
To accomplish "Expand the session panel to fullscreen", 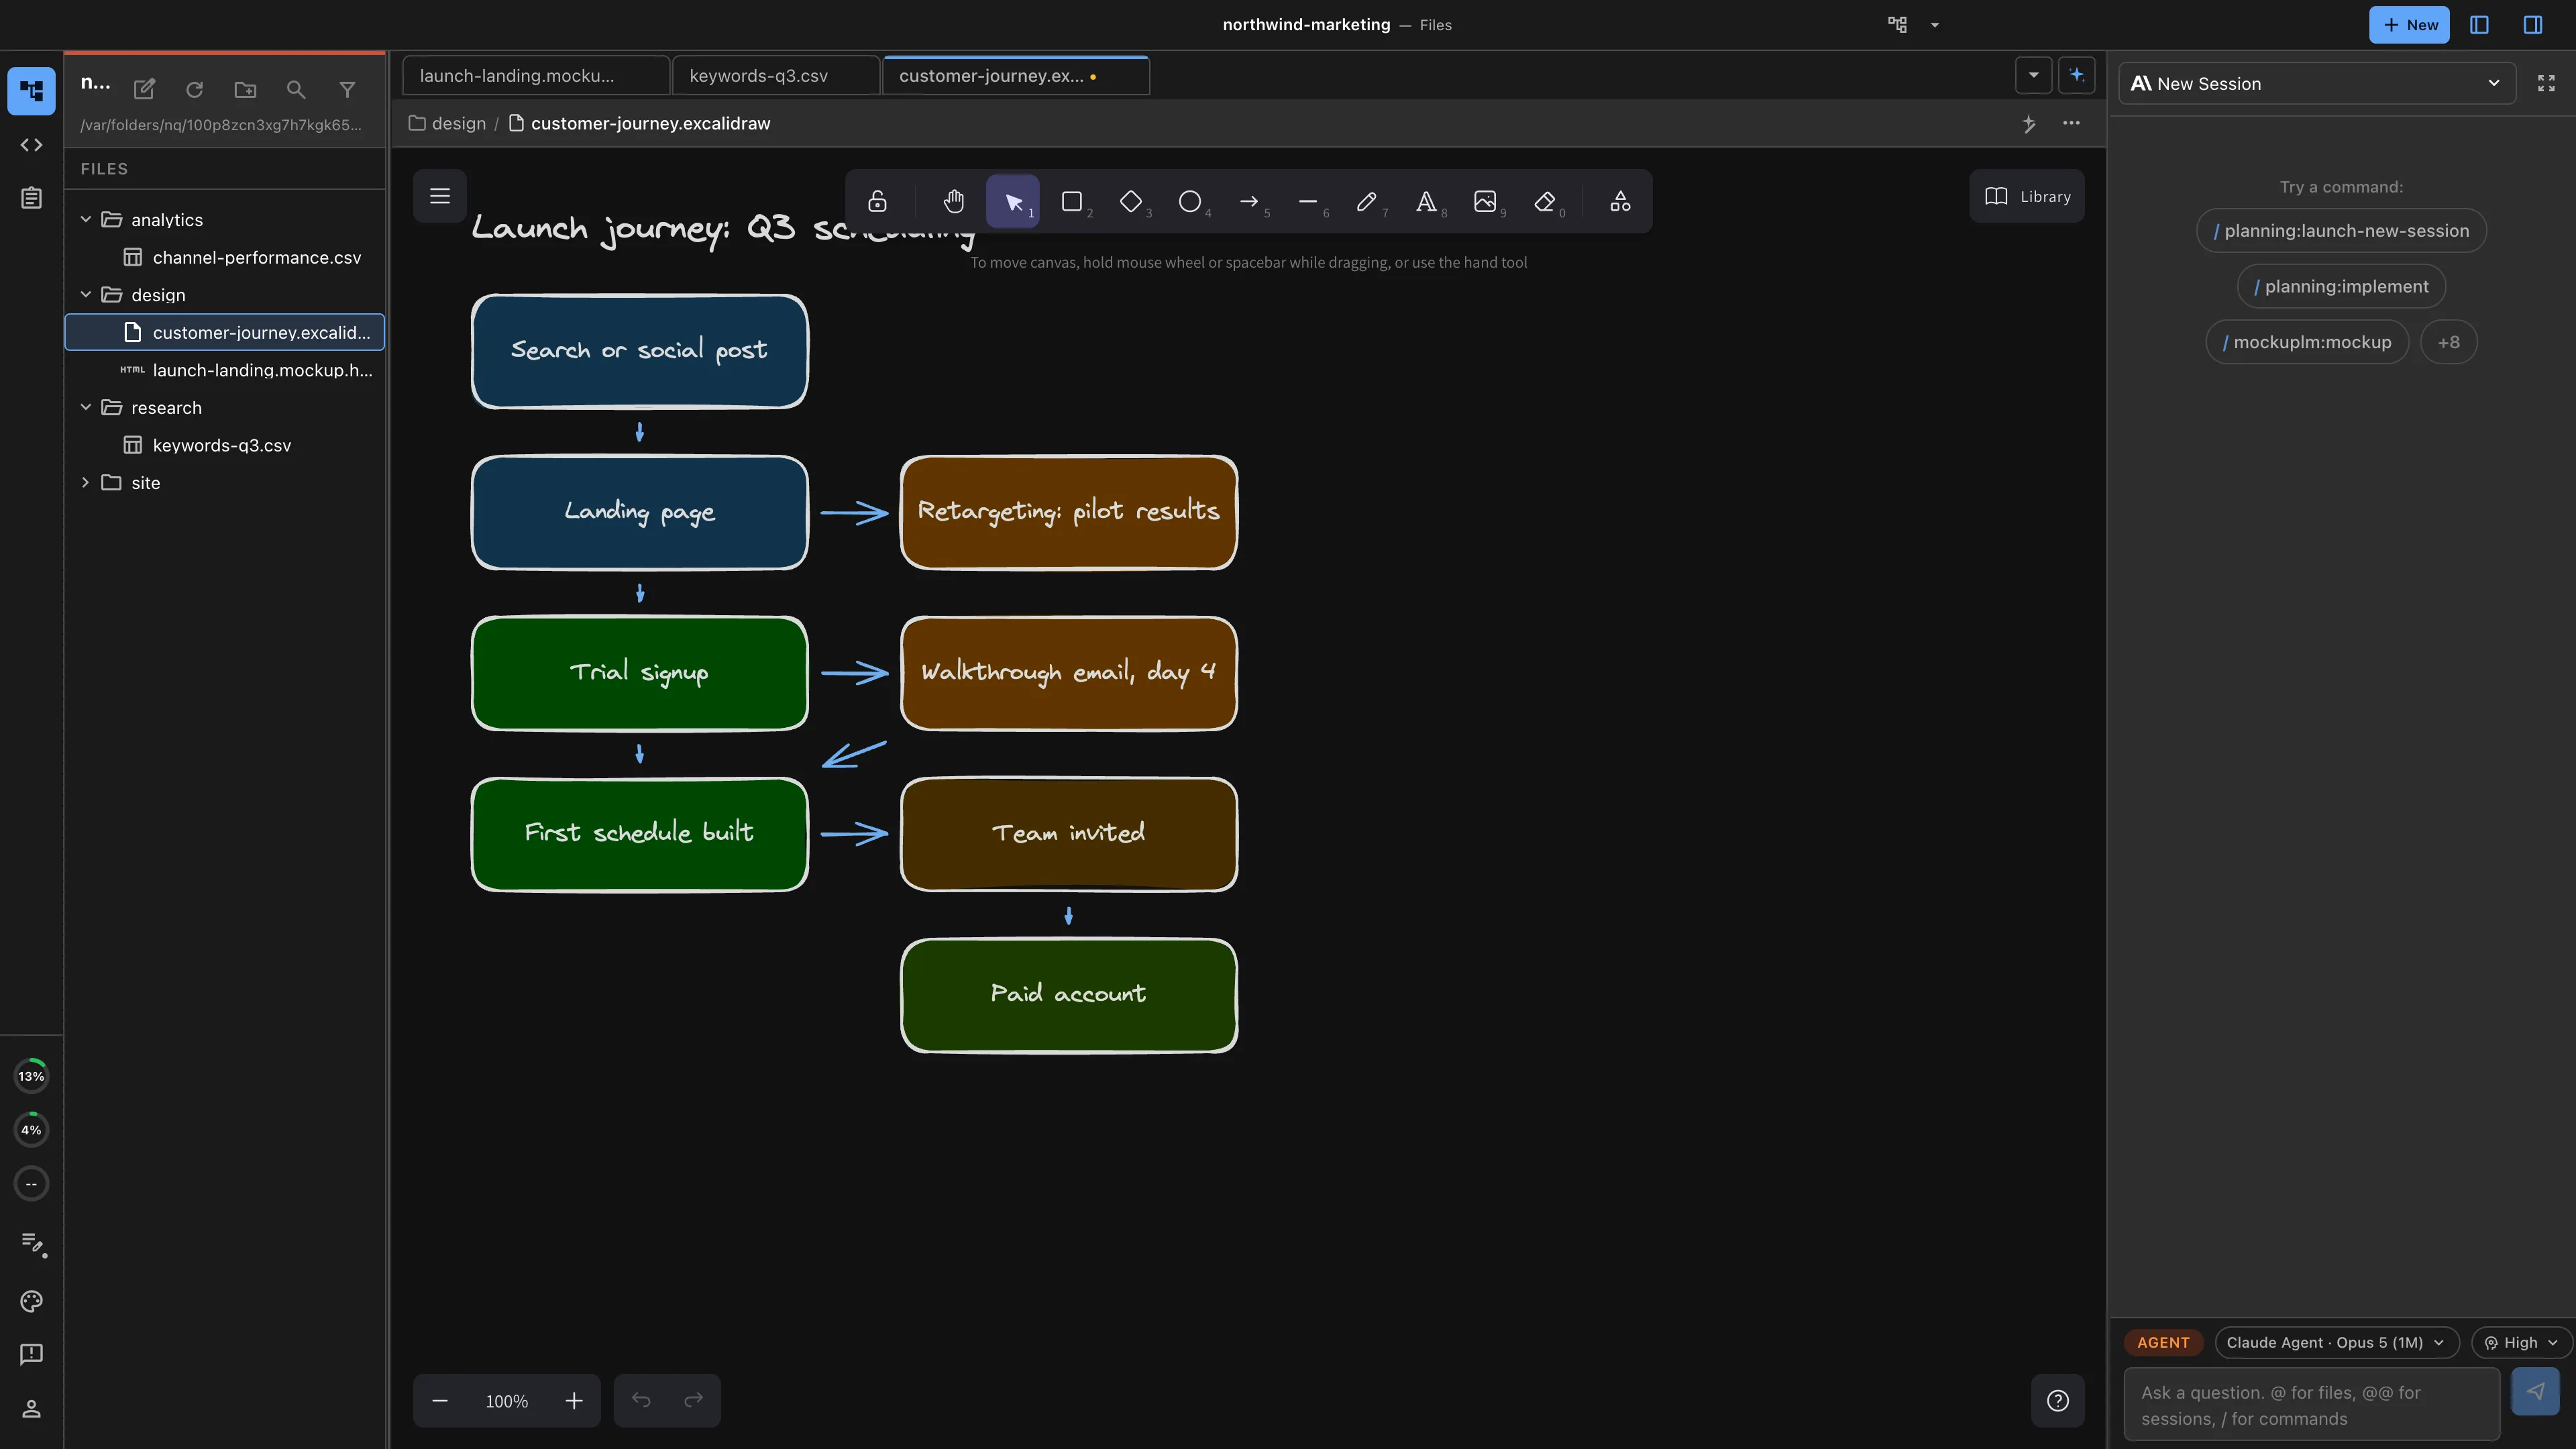I will click(2546, 83).
